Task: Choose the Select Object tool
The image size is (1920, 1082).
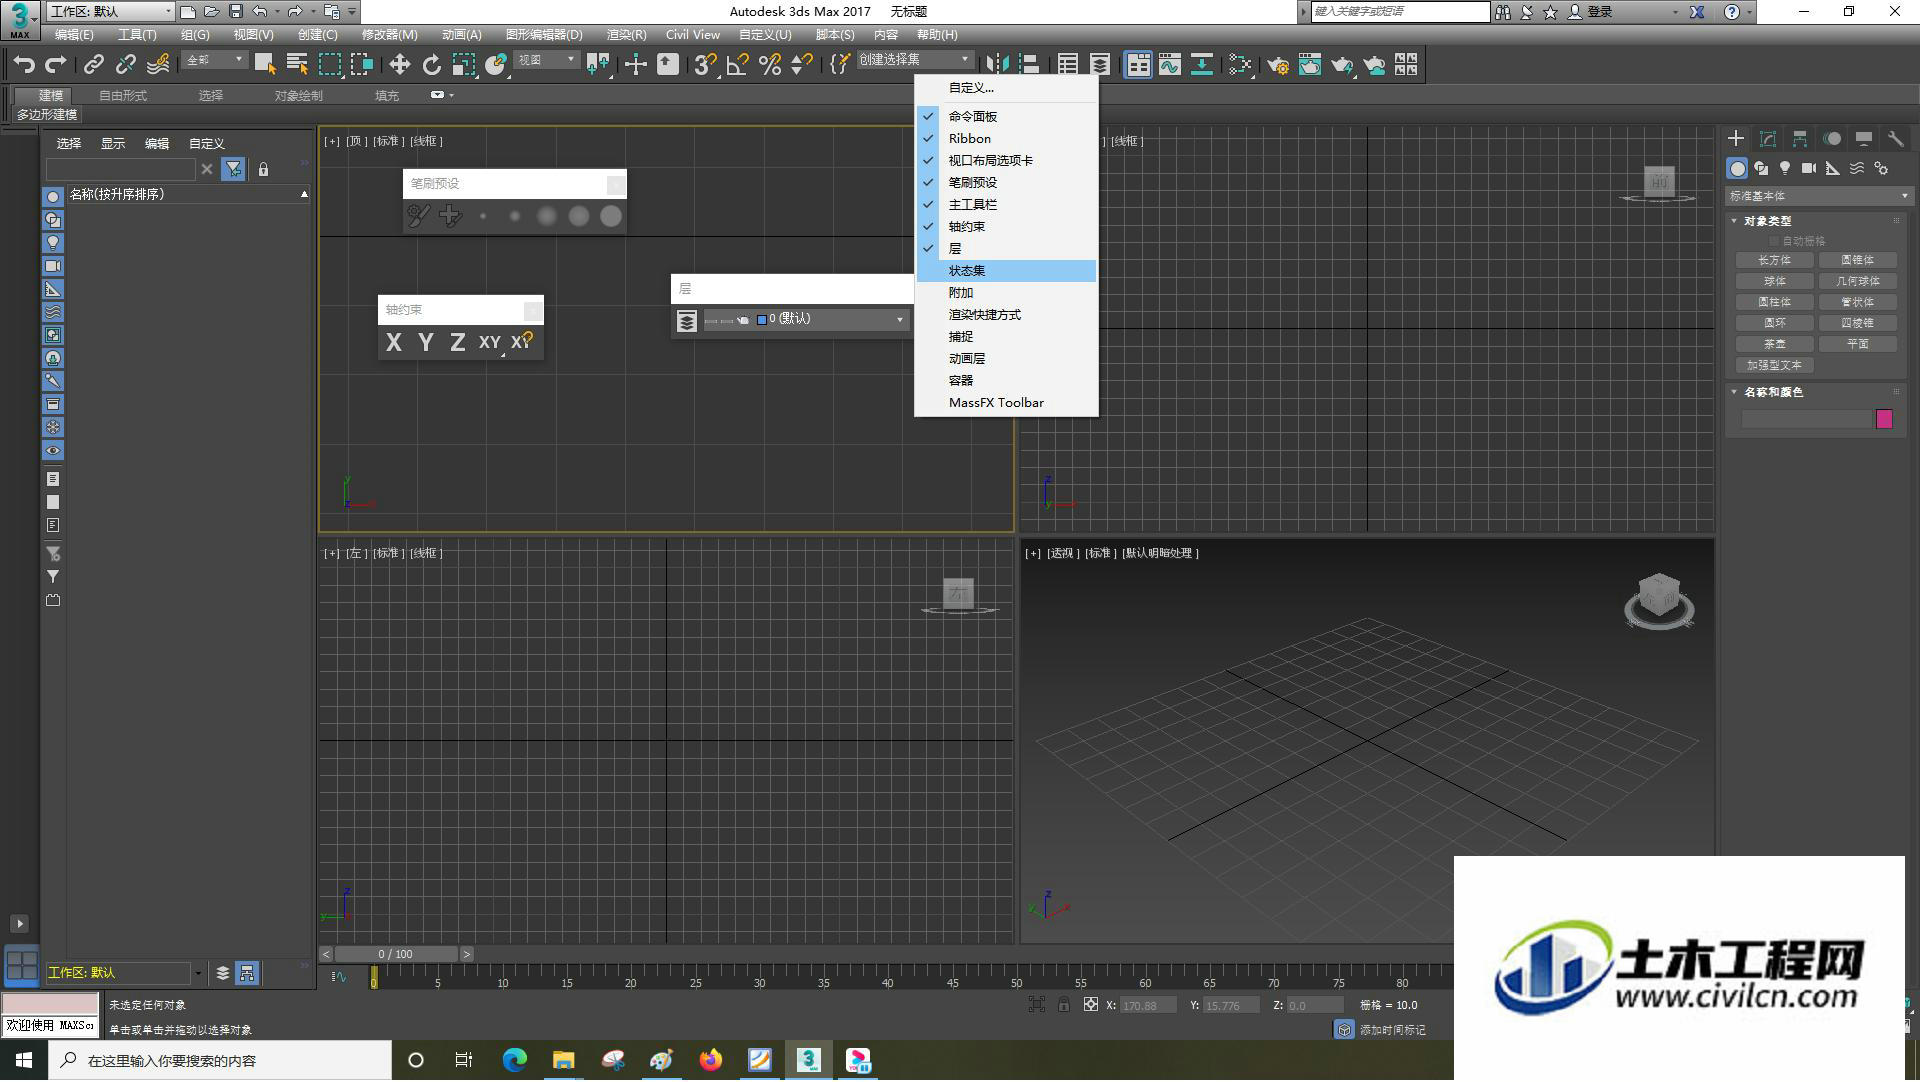Action: [x=265, y=65]
